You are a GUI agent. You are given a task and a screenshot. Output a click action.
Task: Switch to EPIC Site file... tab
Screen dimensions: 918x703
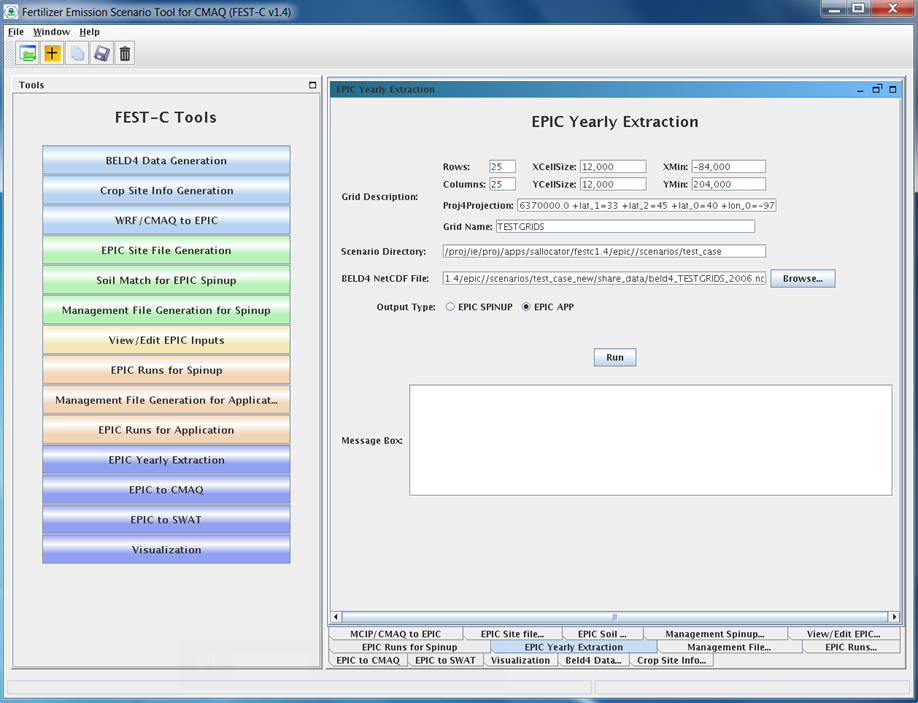pos(512,634)
